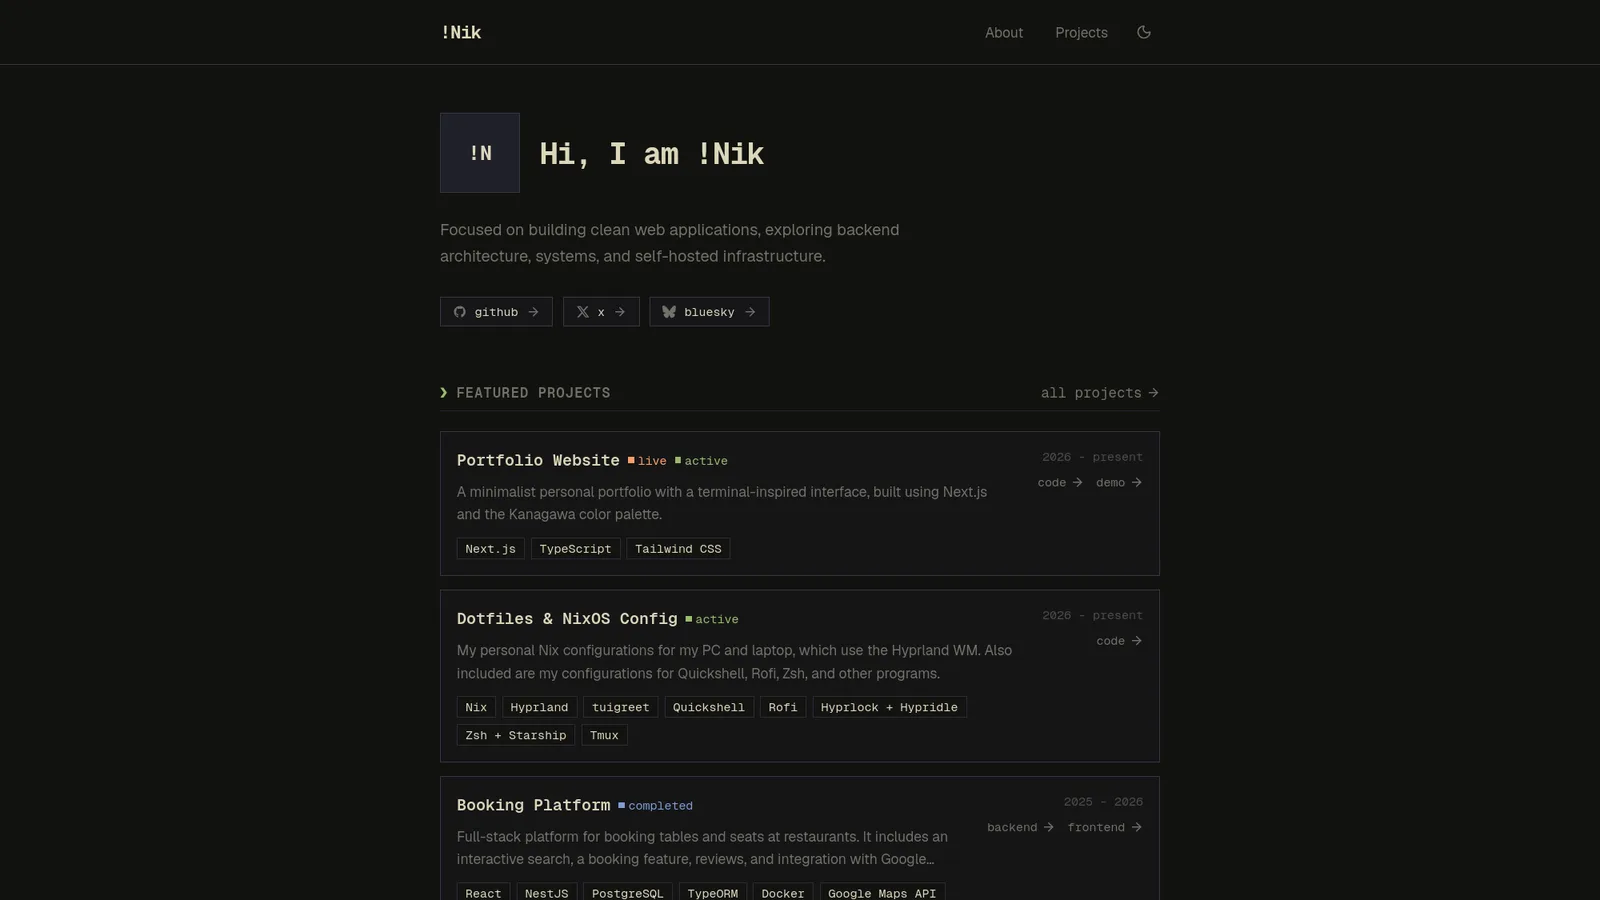Select the Tmux tag
The height and width of the screenshot is (900, 1600).
click(x=604, y=735)
